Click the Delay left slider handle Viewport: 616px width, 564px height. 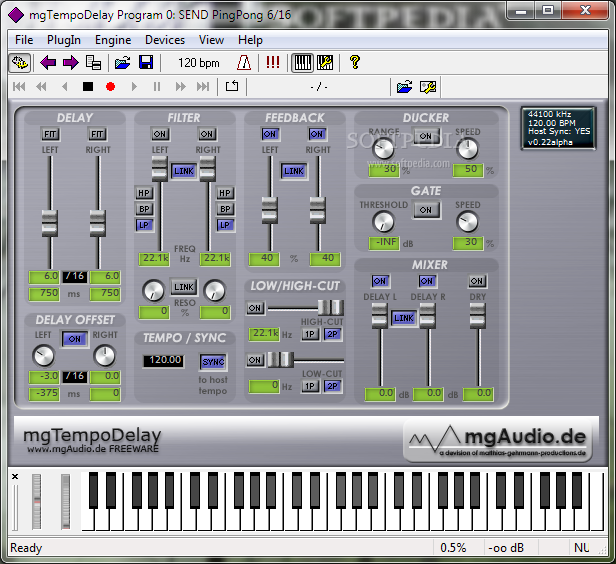coord(50,224)
